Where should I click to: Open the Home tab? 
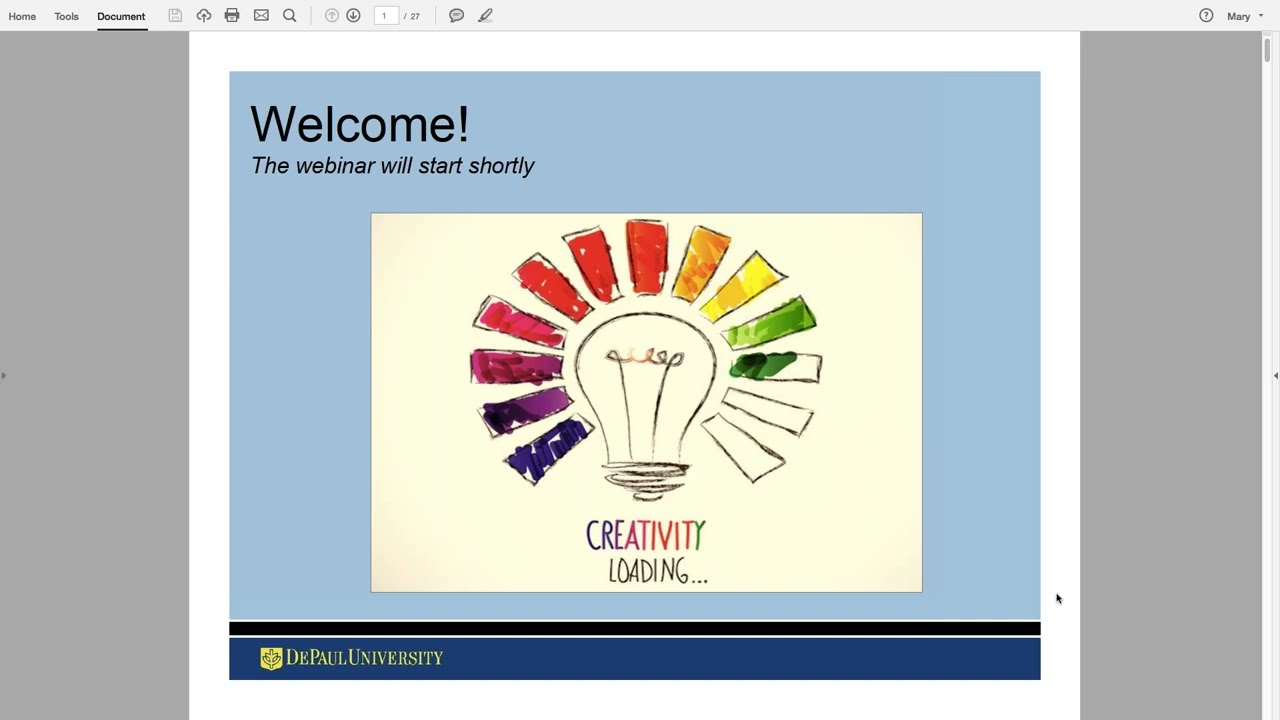click(x=22, y=16)
